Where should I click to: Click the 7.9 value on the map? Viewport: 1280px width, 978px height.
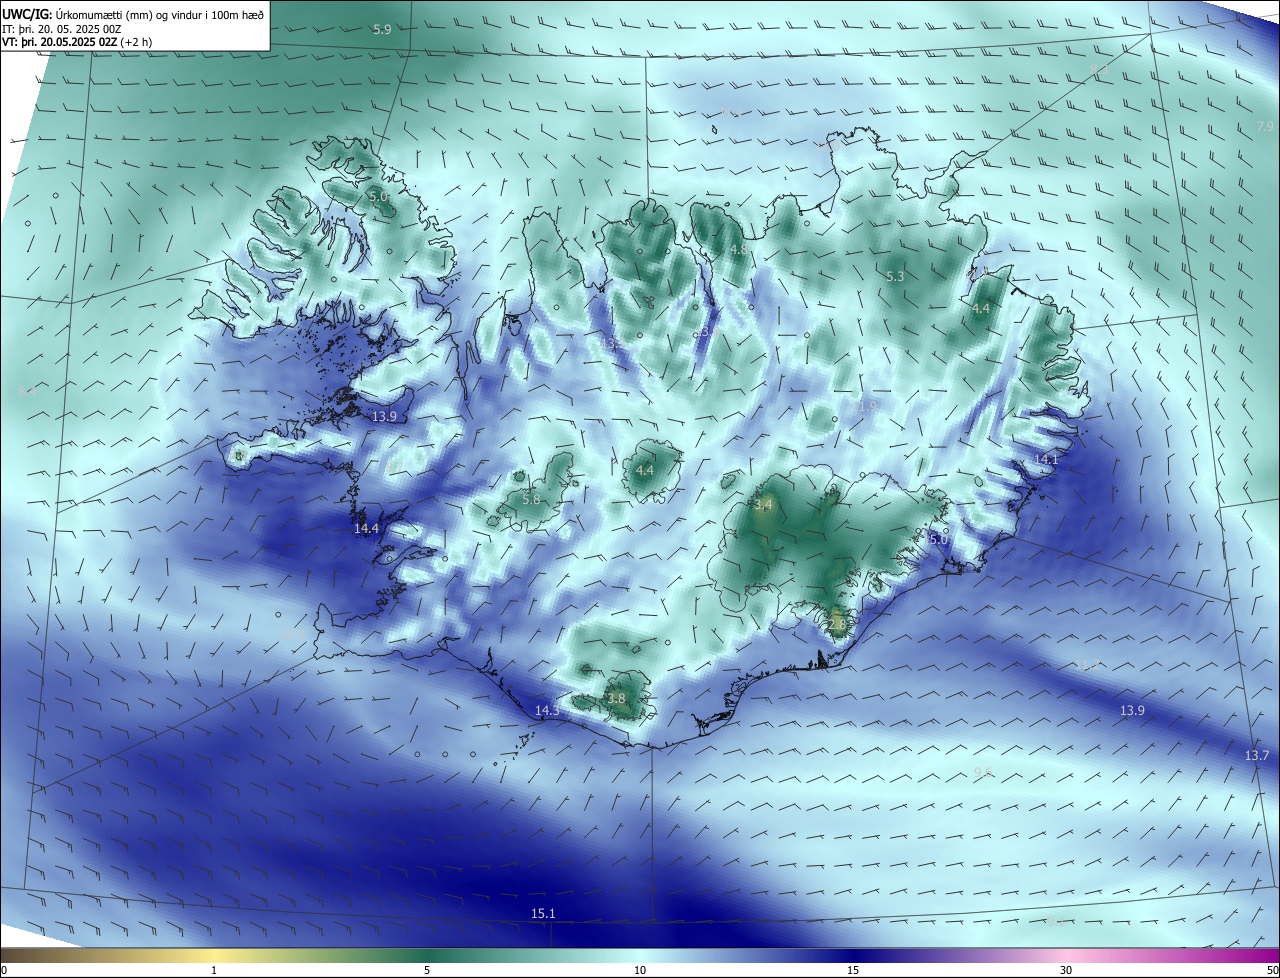pyautogui.click(x=1265, y=126)
